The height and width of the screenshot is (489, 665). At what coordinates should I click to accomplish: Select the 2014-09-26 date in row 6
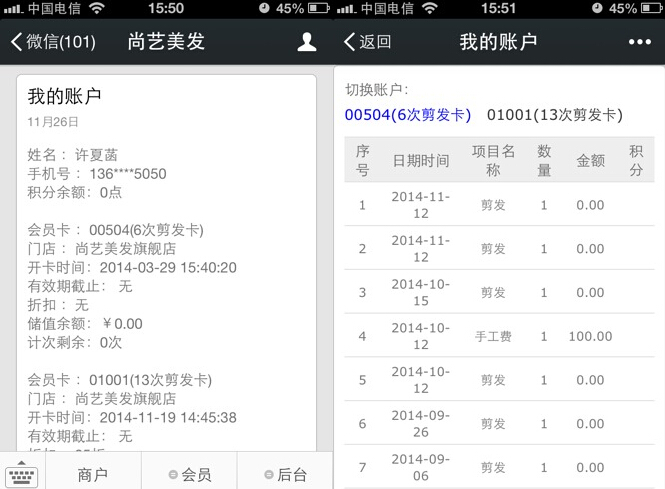click(x=421, y=424)
